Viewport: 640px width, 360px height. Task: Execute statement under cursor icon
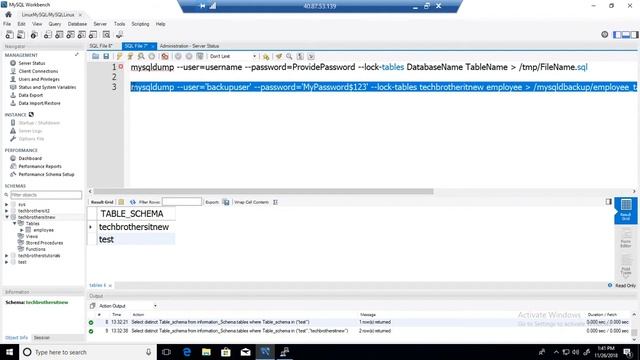[130, 56]
